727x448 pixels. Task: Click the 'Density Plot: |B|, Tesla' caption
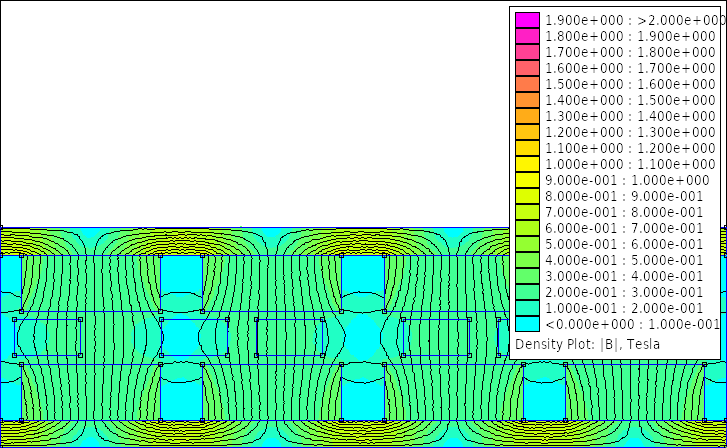(587, 345)
